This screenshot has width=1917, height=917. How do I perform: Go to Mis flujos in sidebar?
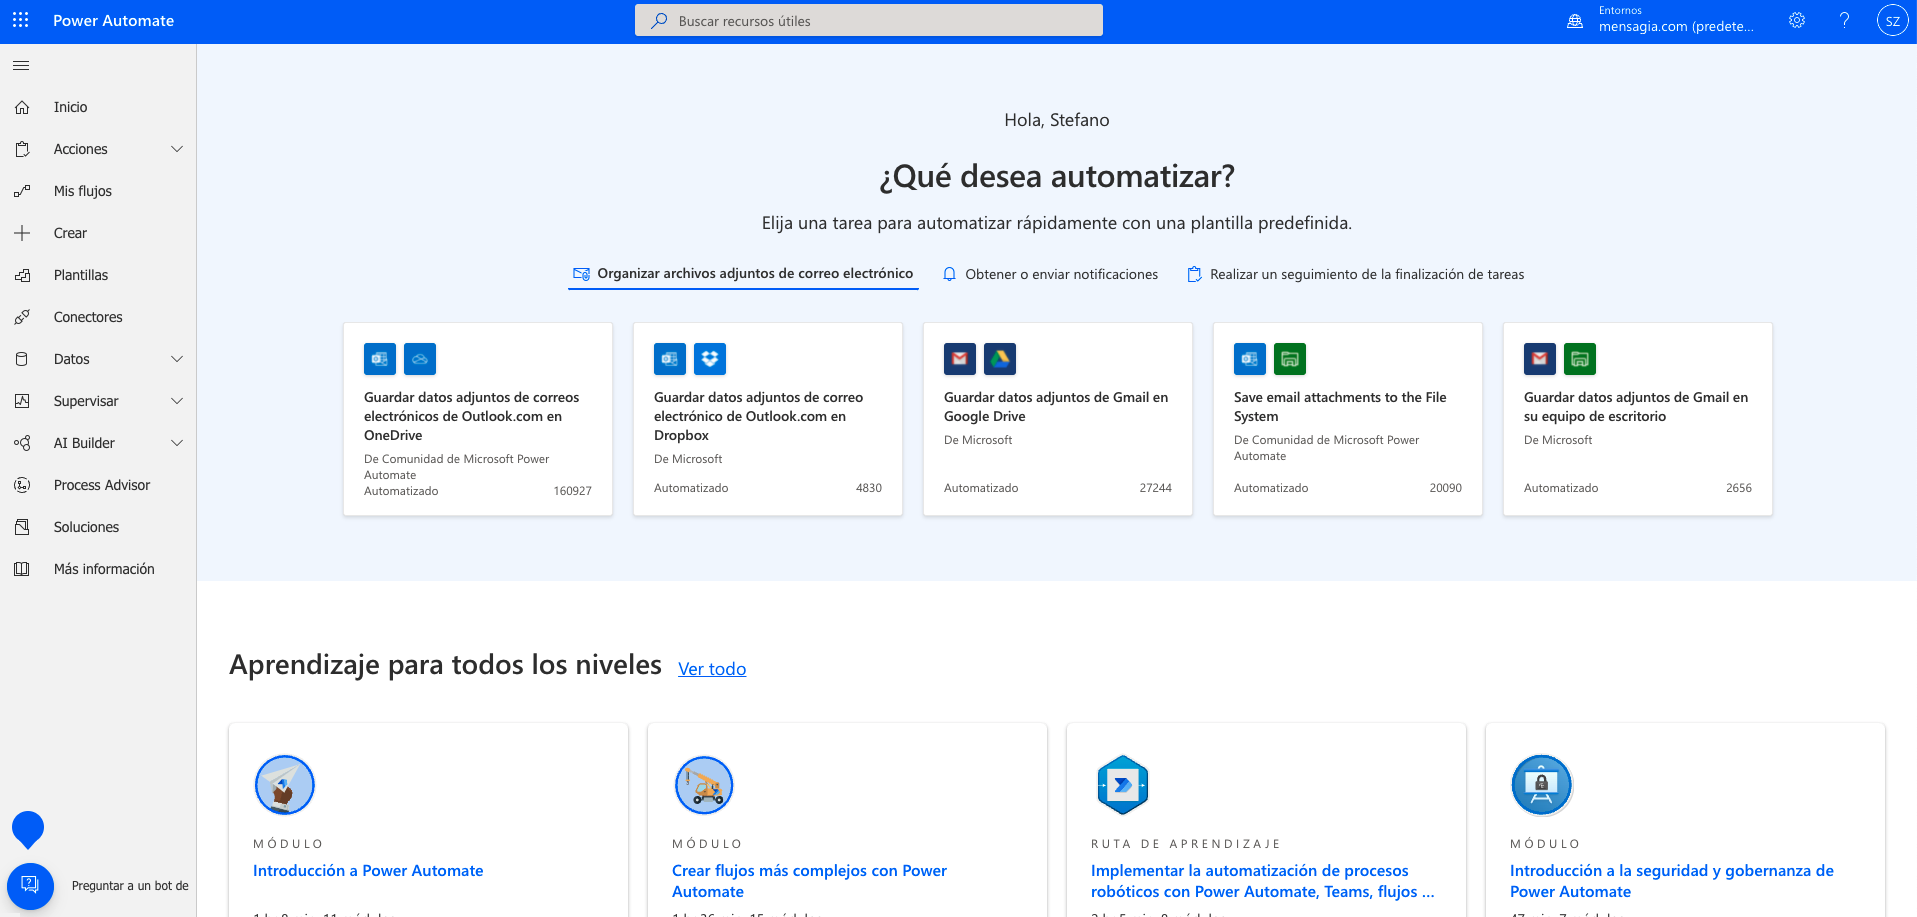[83, 191]
